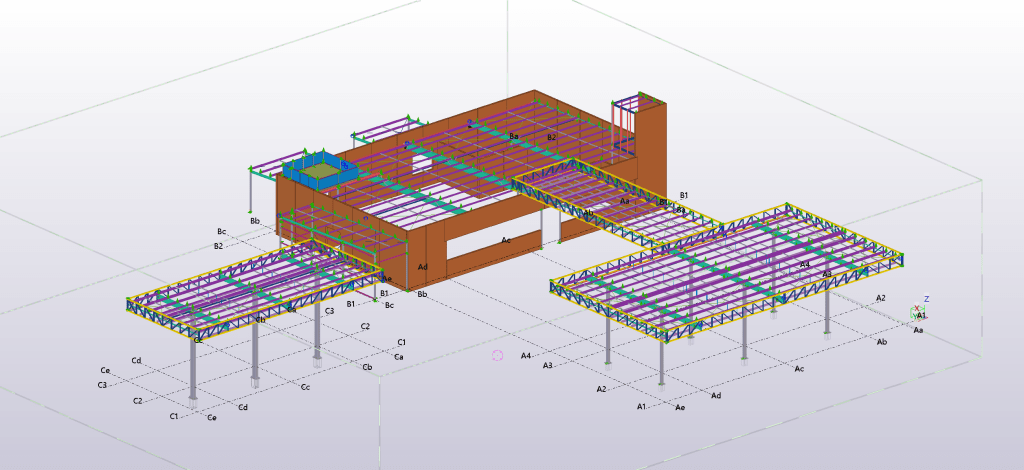The image size is (1024, 470).
Task: Click the Ae grid label beside the bottom A1
Action: pyautogui.click(x=680, y=407)
